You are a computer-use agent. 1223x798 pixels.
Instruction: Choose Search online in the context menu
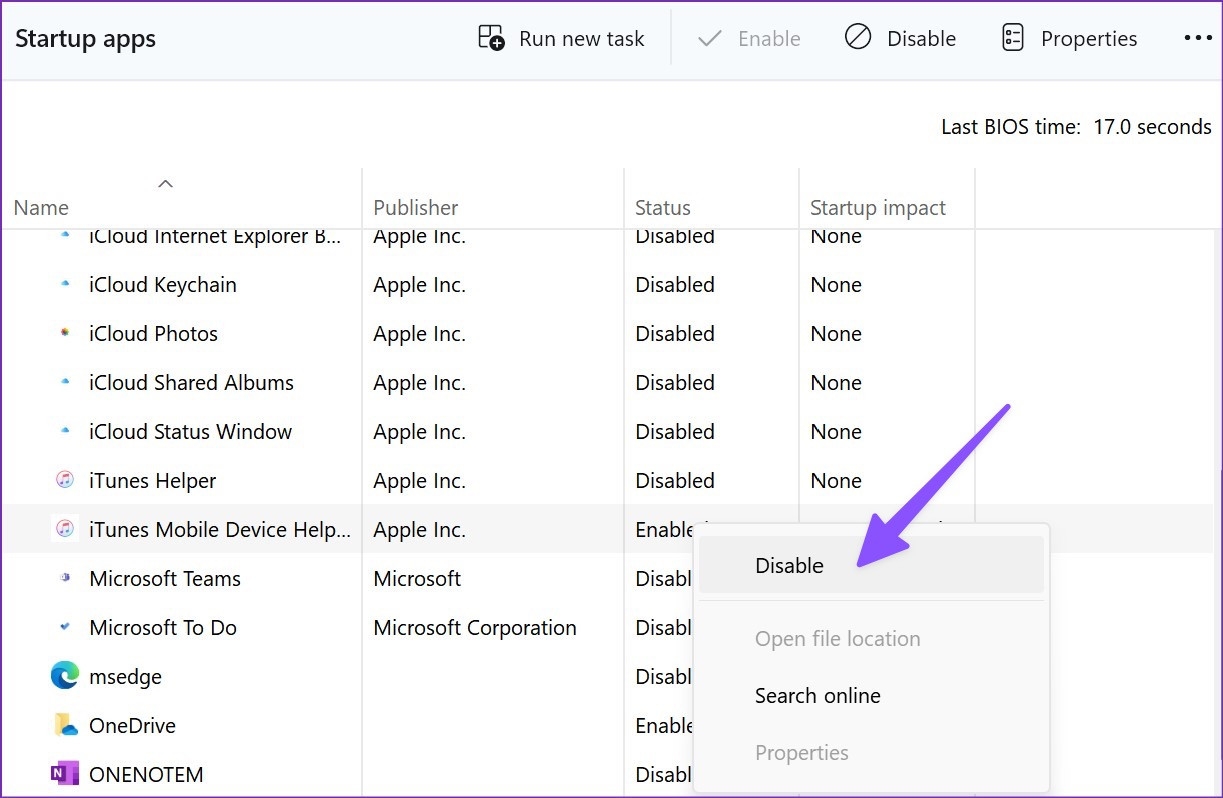coord(817,695)
